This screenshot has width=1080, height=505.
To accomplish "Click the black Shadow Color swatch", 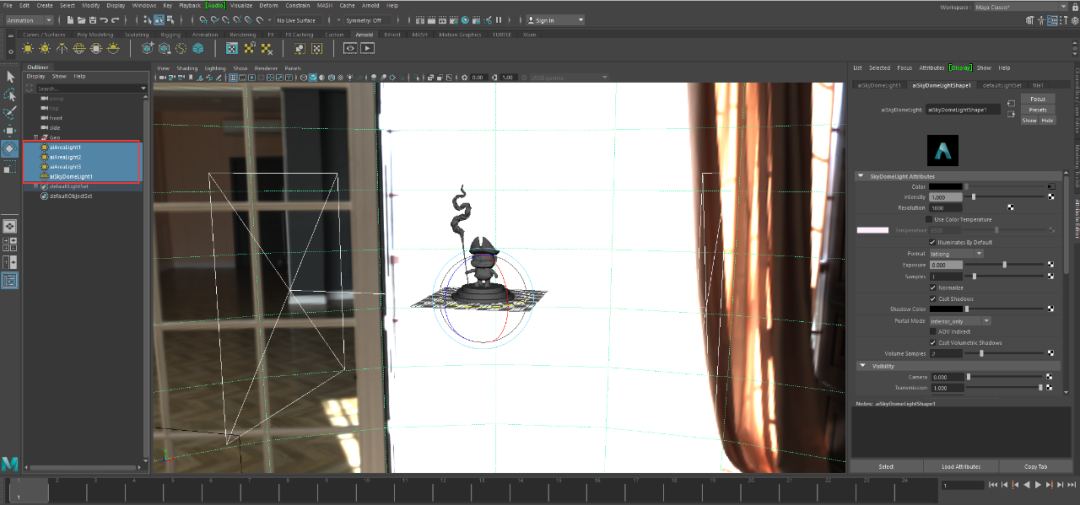I will coord(946,309).
